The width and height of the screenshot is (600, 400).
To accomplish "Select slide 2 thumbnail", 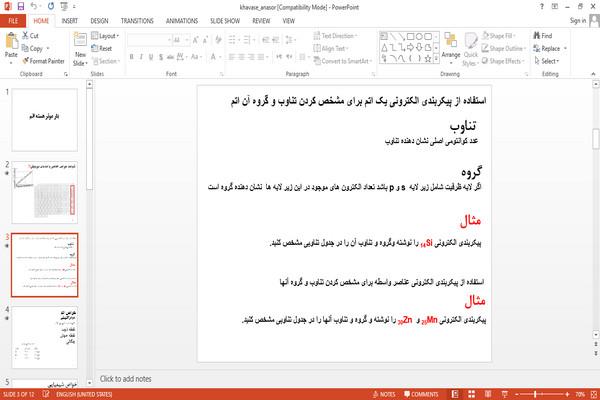I will point(45,193).
